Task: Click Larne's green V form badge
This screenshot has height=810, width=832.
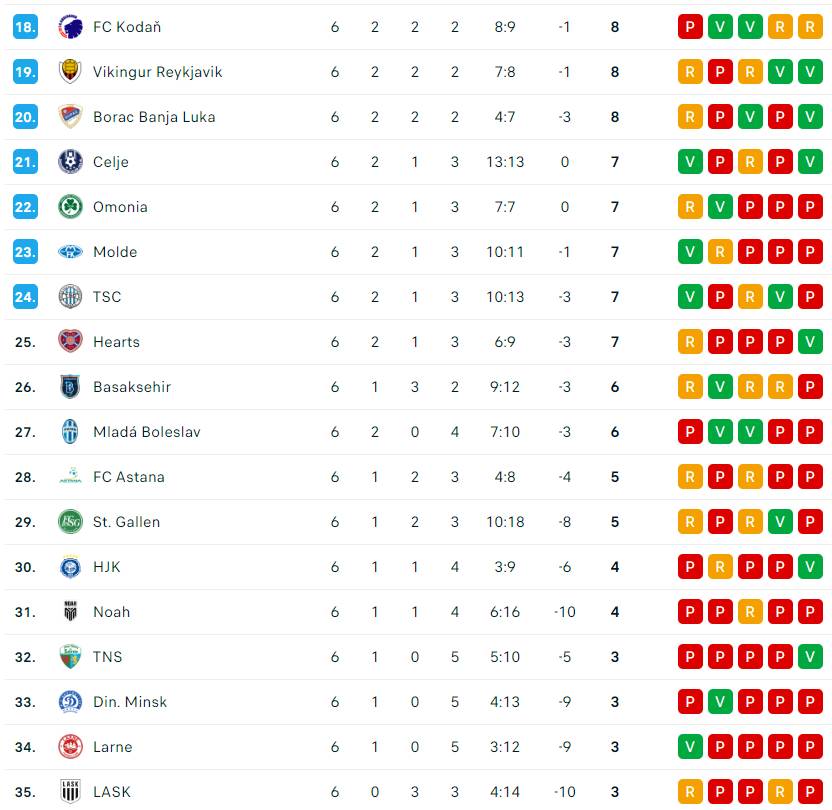Action: coord(690,747)
